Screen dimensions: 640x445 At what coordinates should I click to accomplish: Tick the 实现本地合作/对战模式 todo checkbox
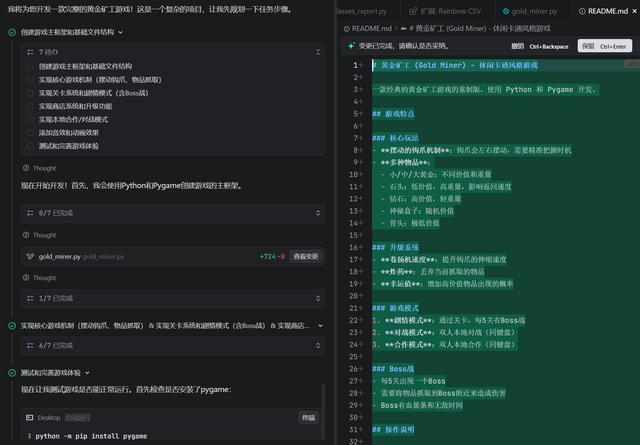(31, 119)
